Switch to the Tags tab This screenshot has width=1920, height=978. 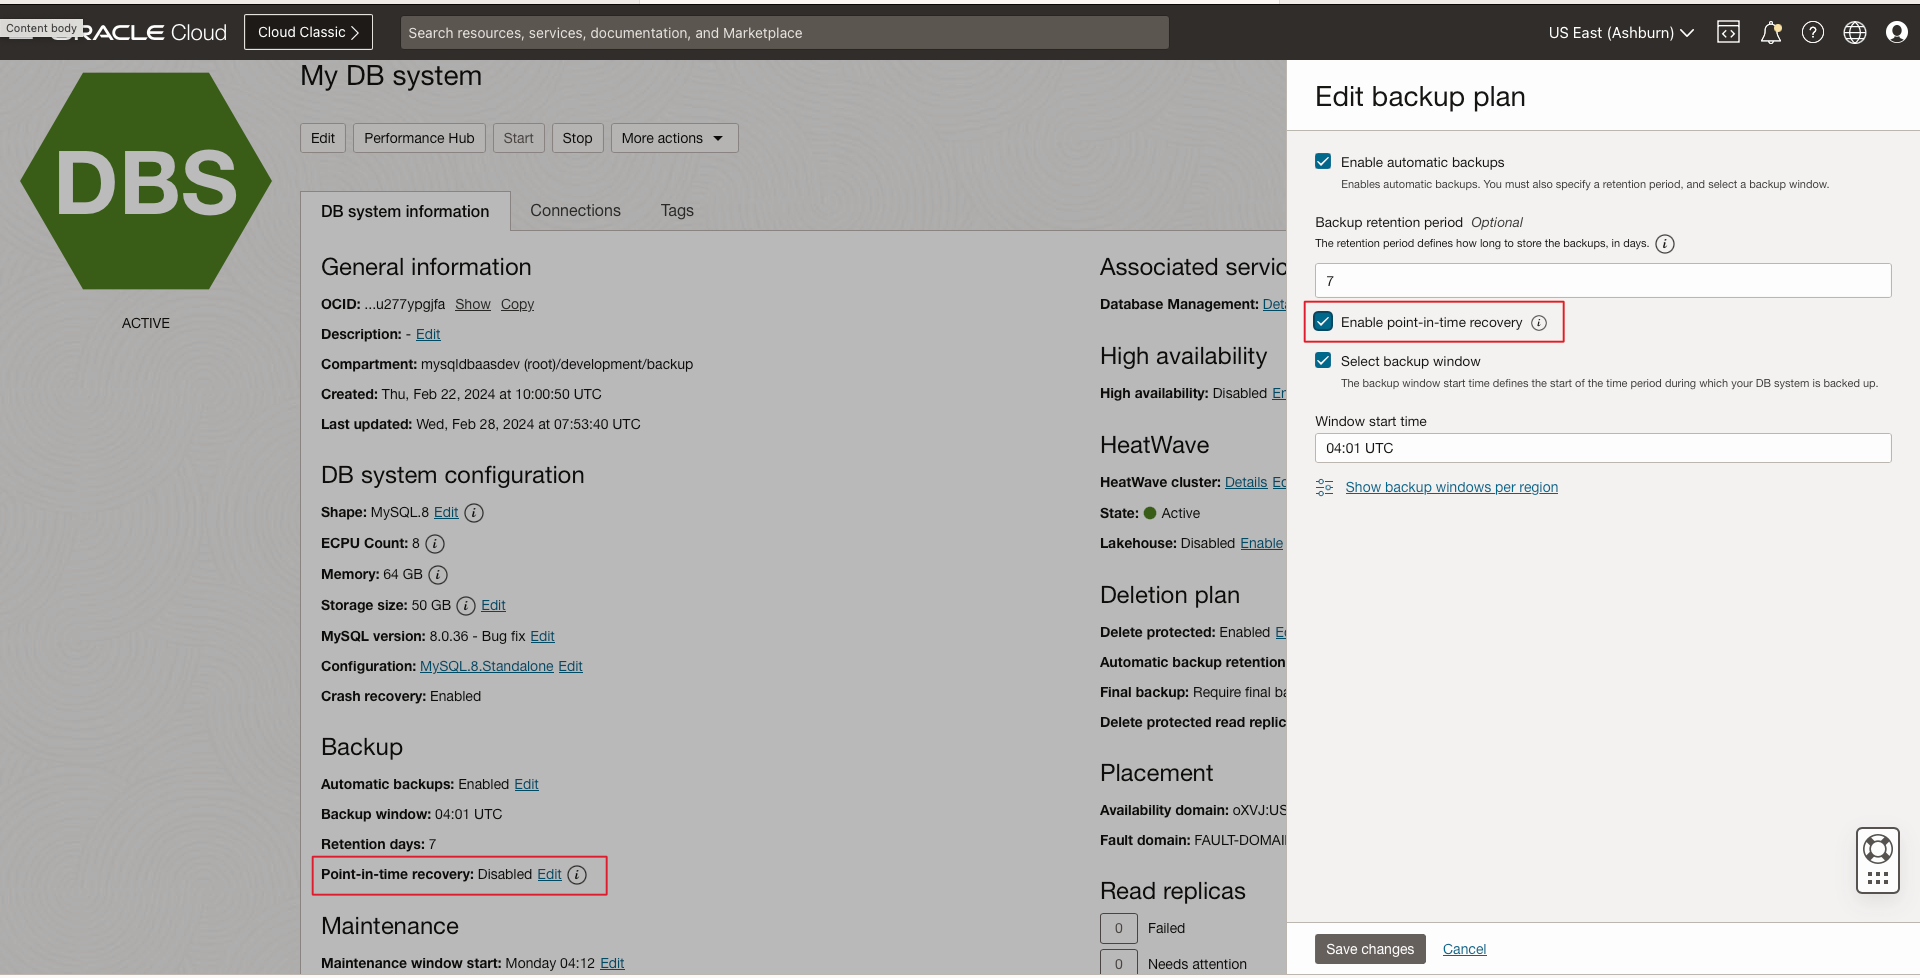click(677, 211)
